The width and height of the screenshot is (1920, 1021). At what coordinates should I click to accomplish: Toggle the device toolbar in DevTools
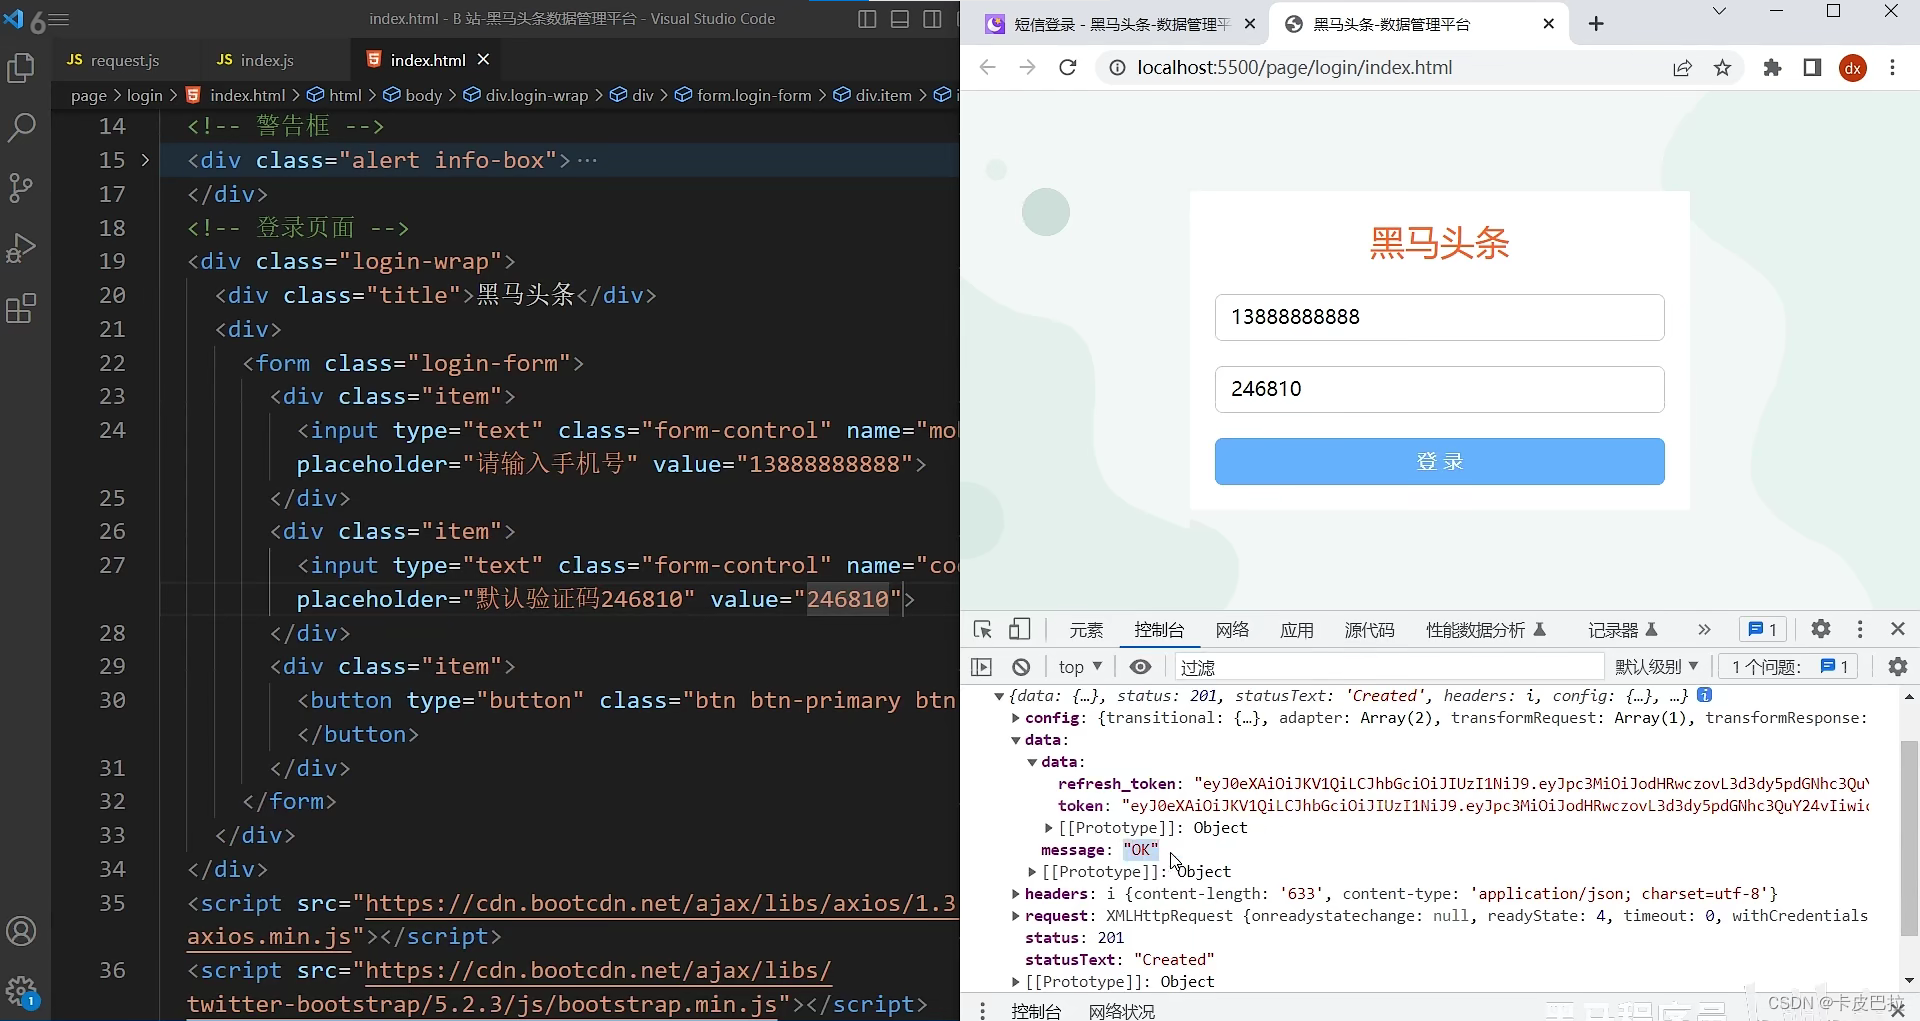pos(1019,629)
